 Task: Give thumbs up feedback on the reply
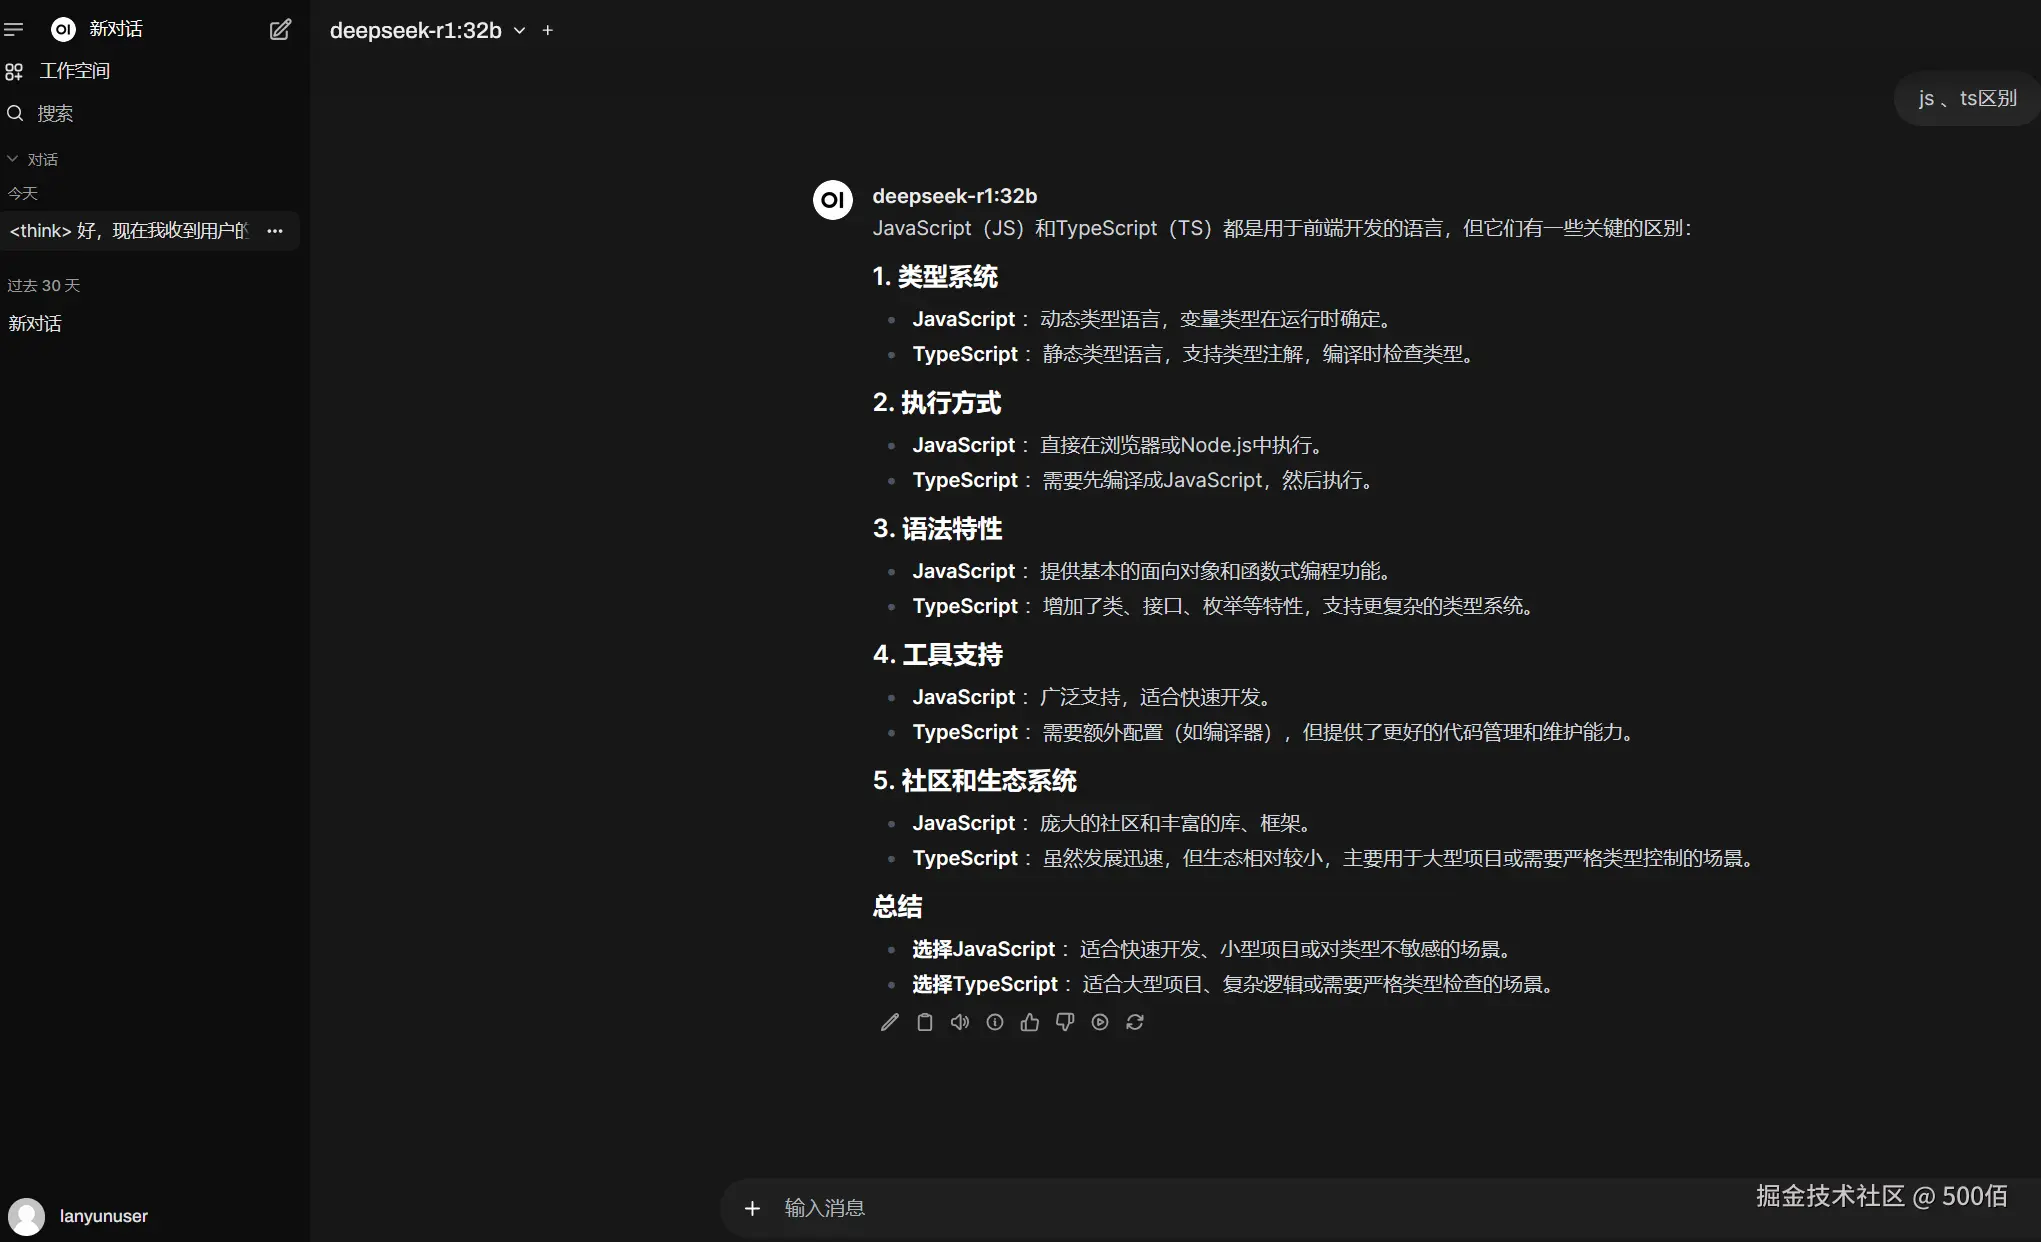click(x=1029, y=1022)
